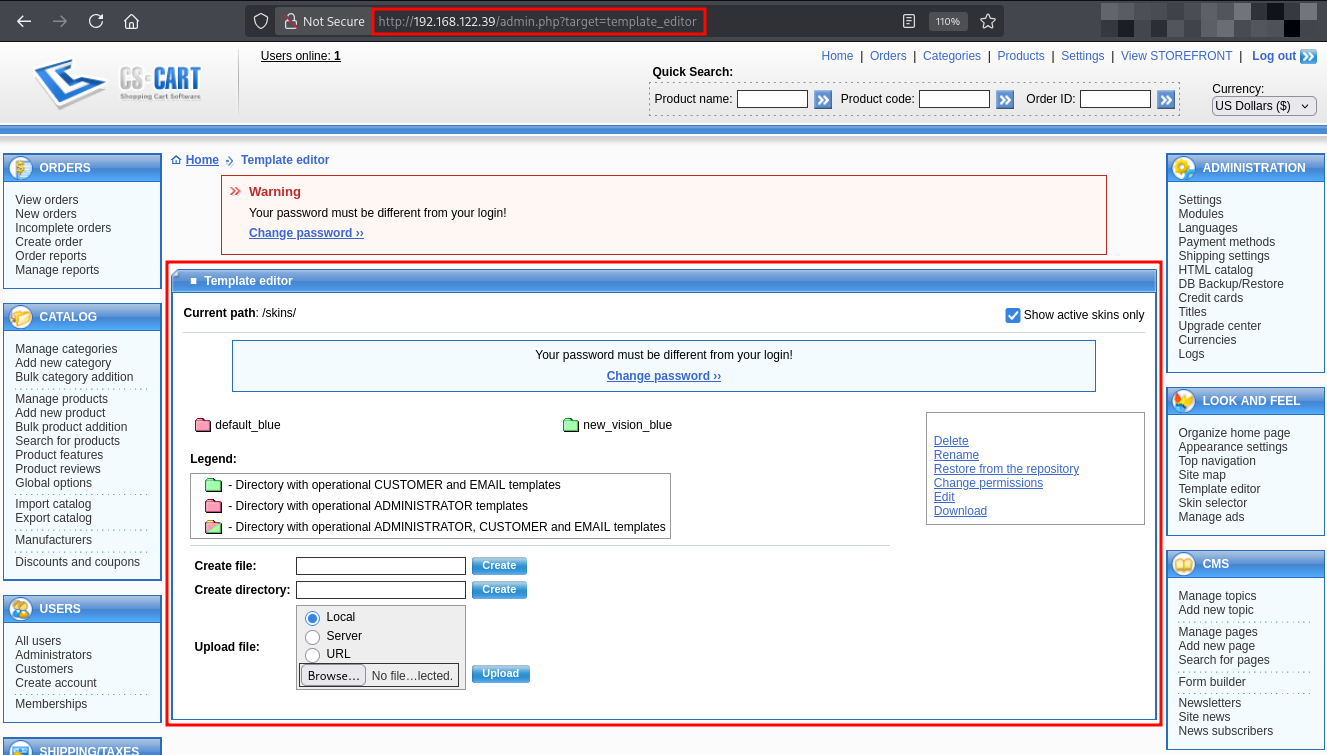Viewport: 1327px width, 755px height.
Task: Click the Not Secure padlock icon
Action: pos(290,21)
